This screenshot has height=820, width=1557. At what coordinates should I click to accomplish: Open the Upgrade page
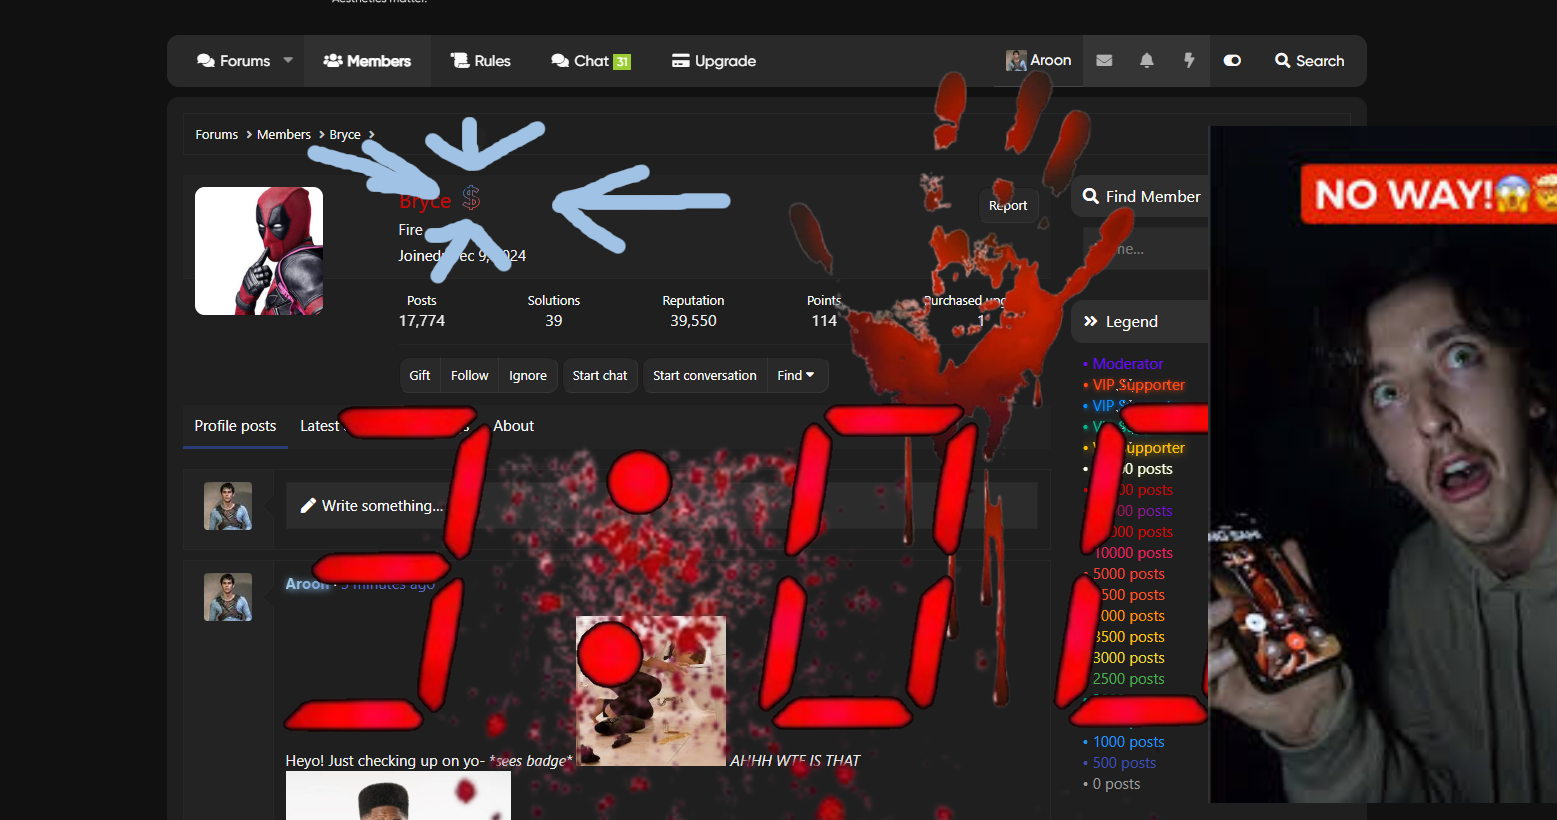click(714, 61)
